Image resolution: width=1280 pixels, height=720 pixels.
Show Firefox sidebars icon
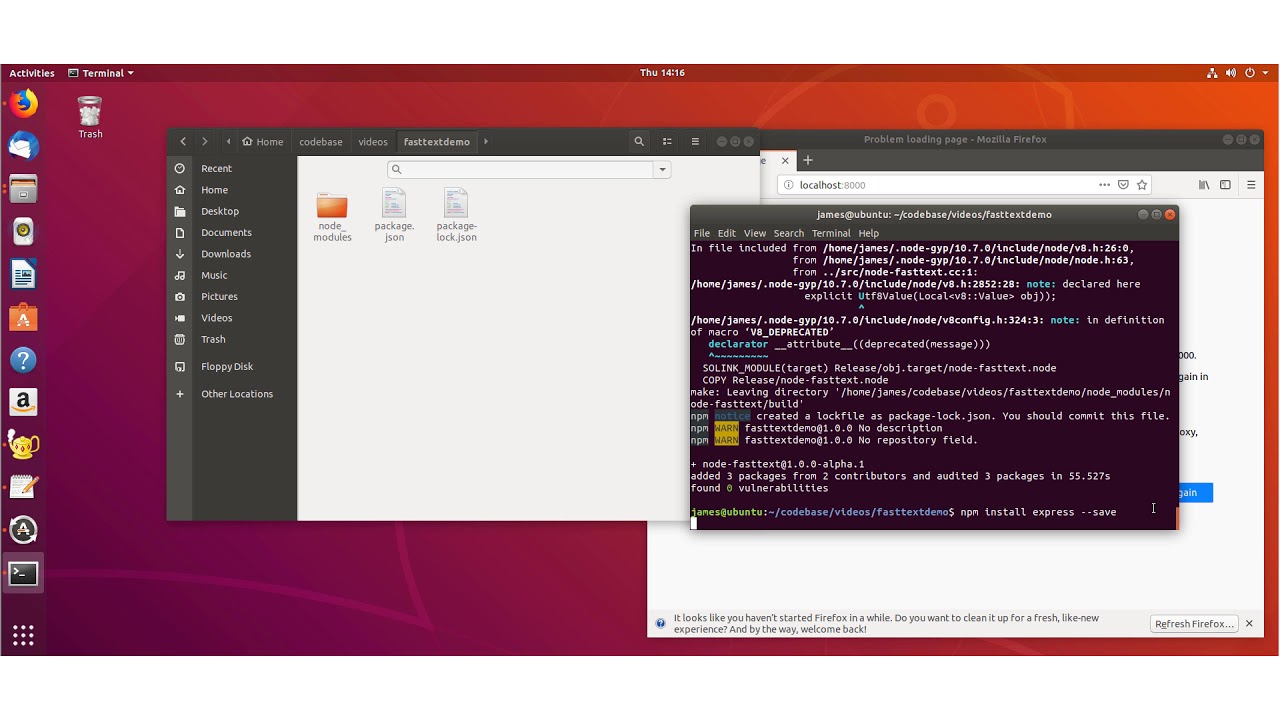tap(1225, 185)
